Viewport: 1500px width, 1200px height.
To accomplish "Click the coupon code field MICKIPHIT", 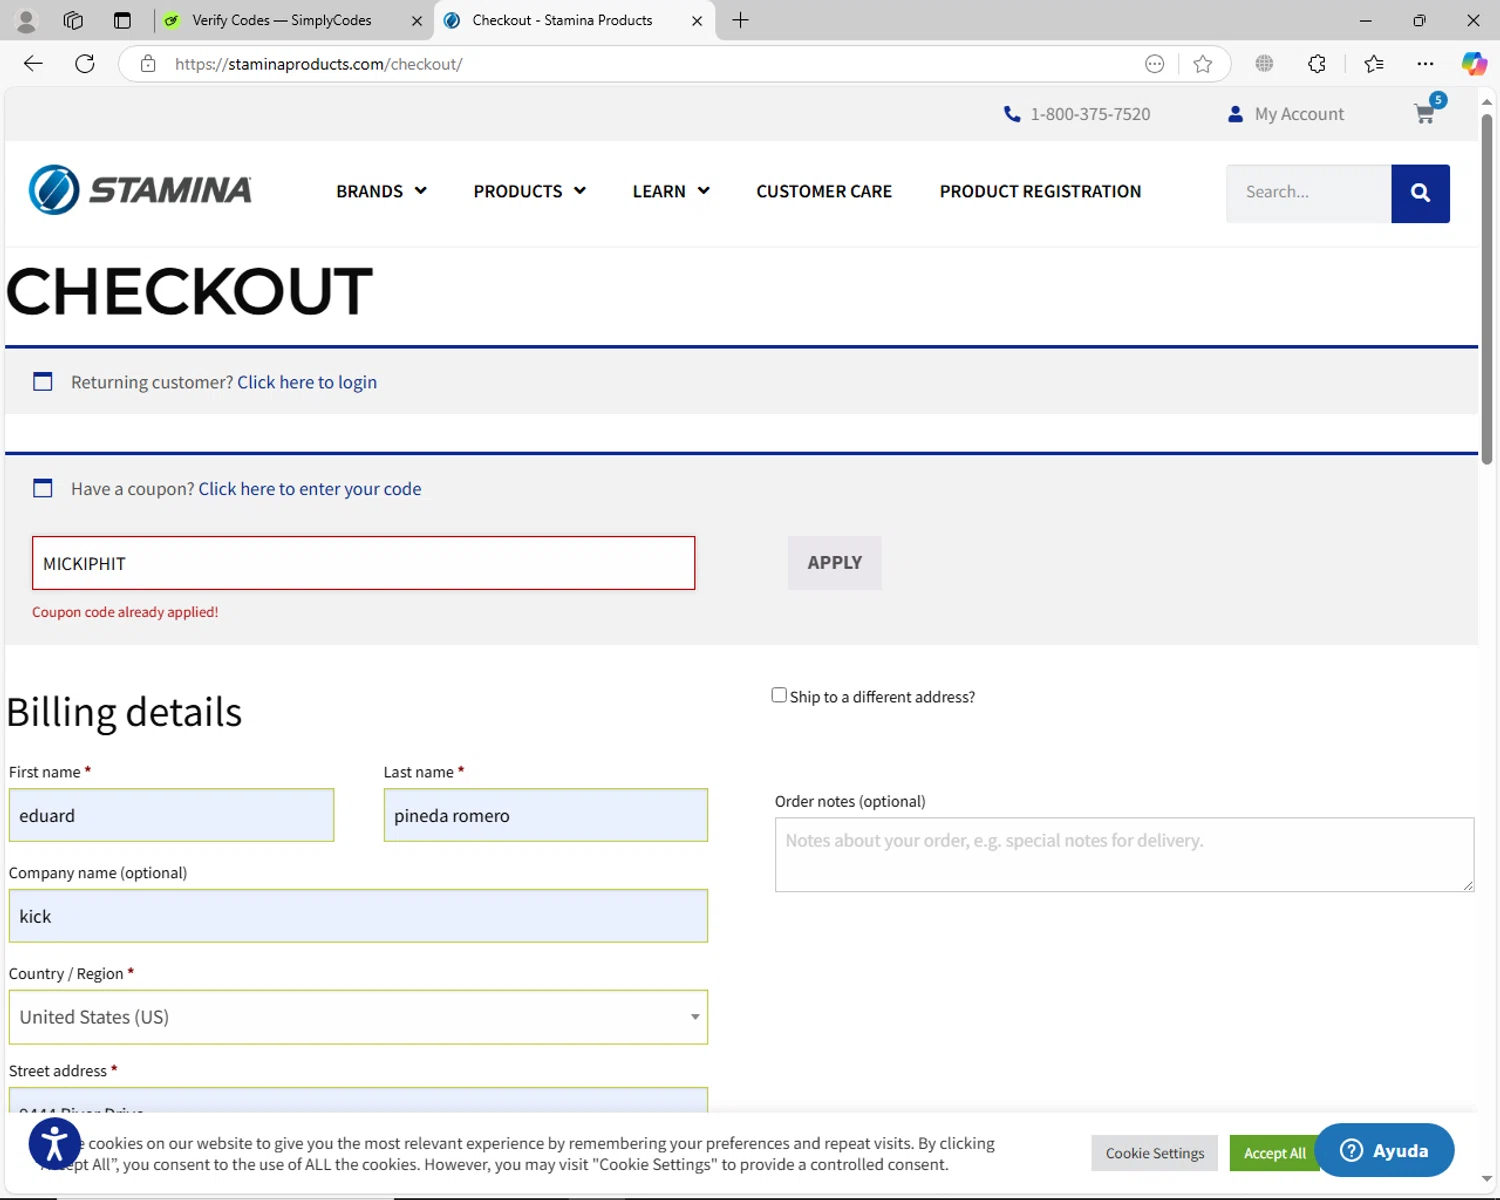I will tap(363, 563).
